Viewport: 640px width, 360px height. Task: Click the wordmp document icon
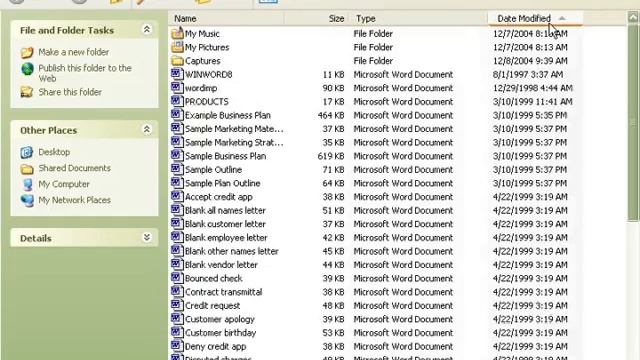(177, 88)
